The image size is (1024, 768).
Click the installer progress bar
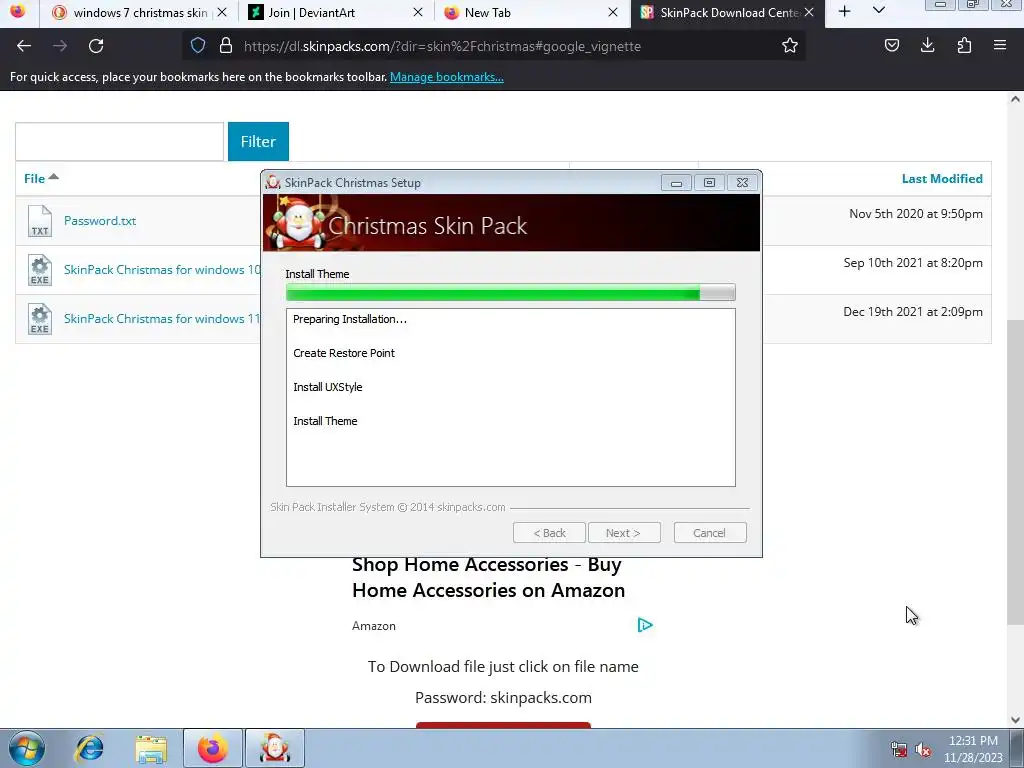coord(511,293)
